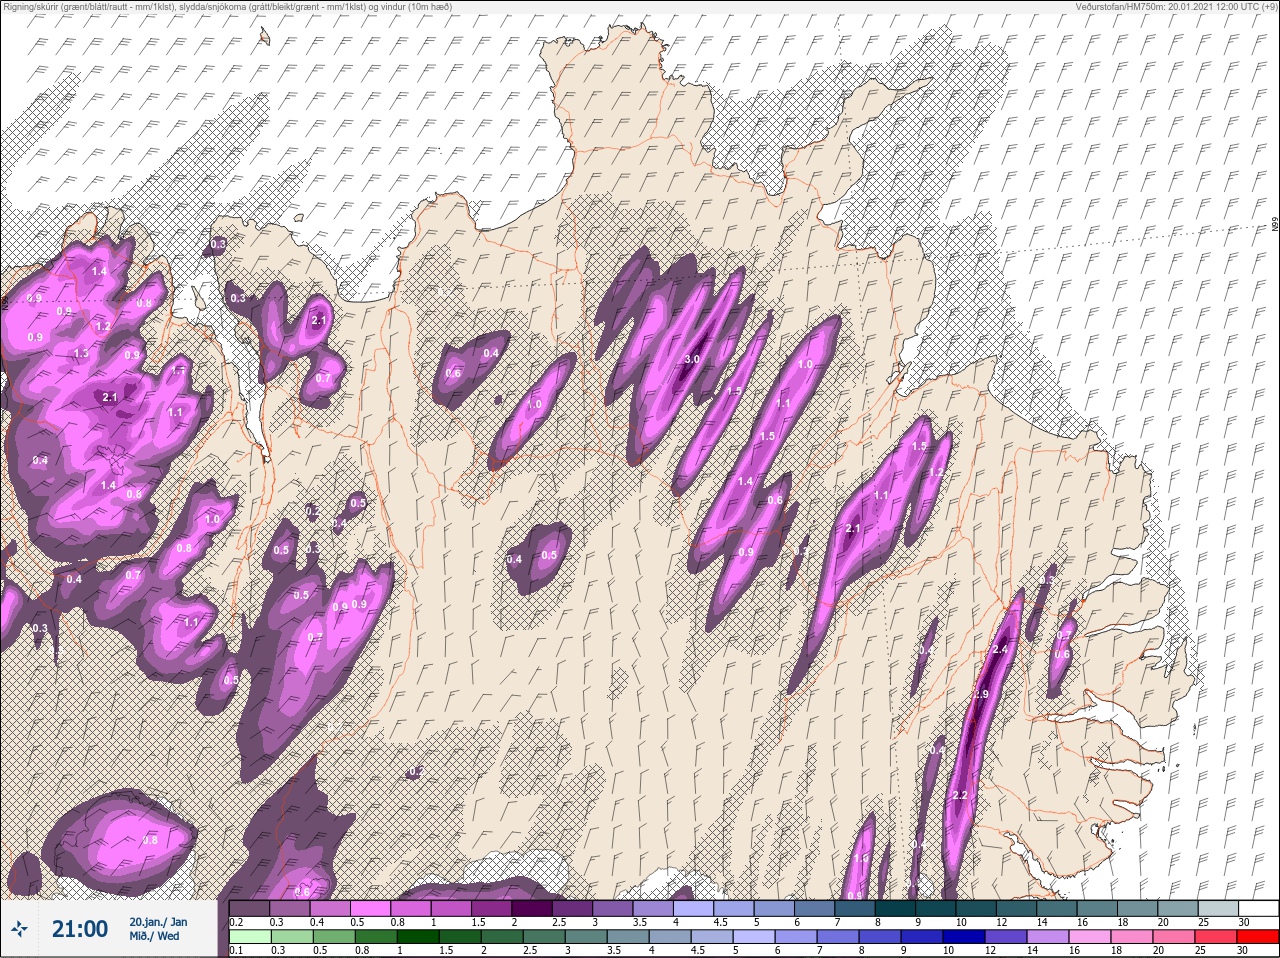
Task: Click the 'Mið./ Wed' weekday label
Action: point(154,936)
